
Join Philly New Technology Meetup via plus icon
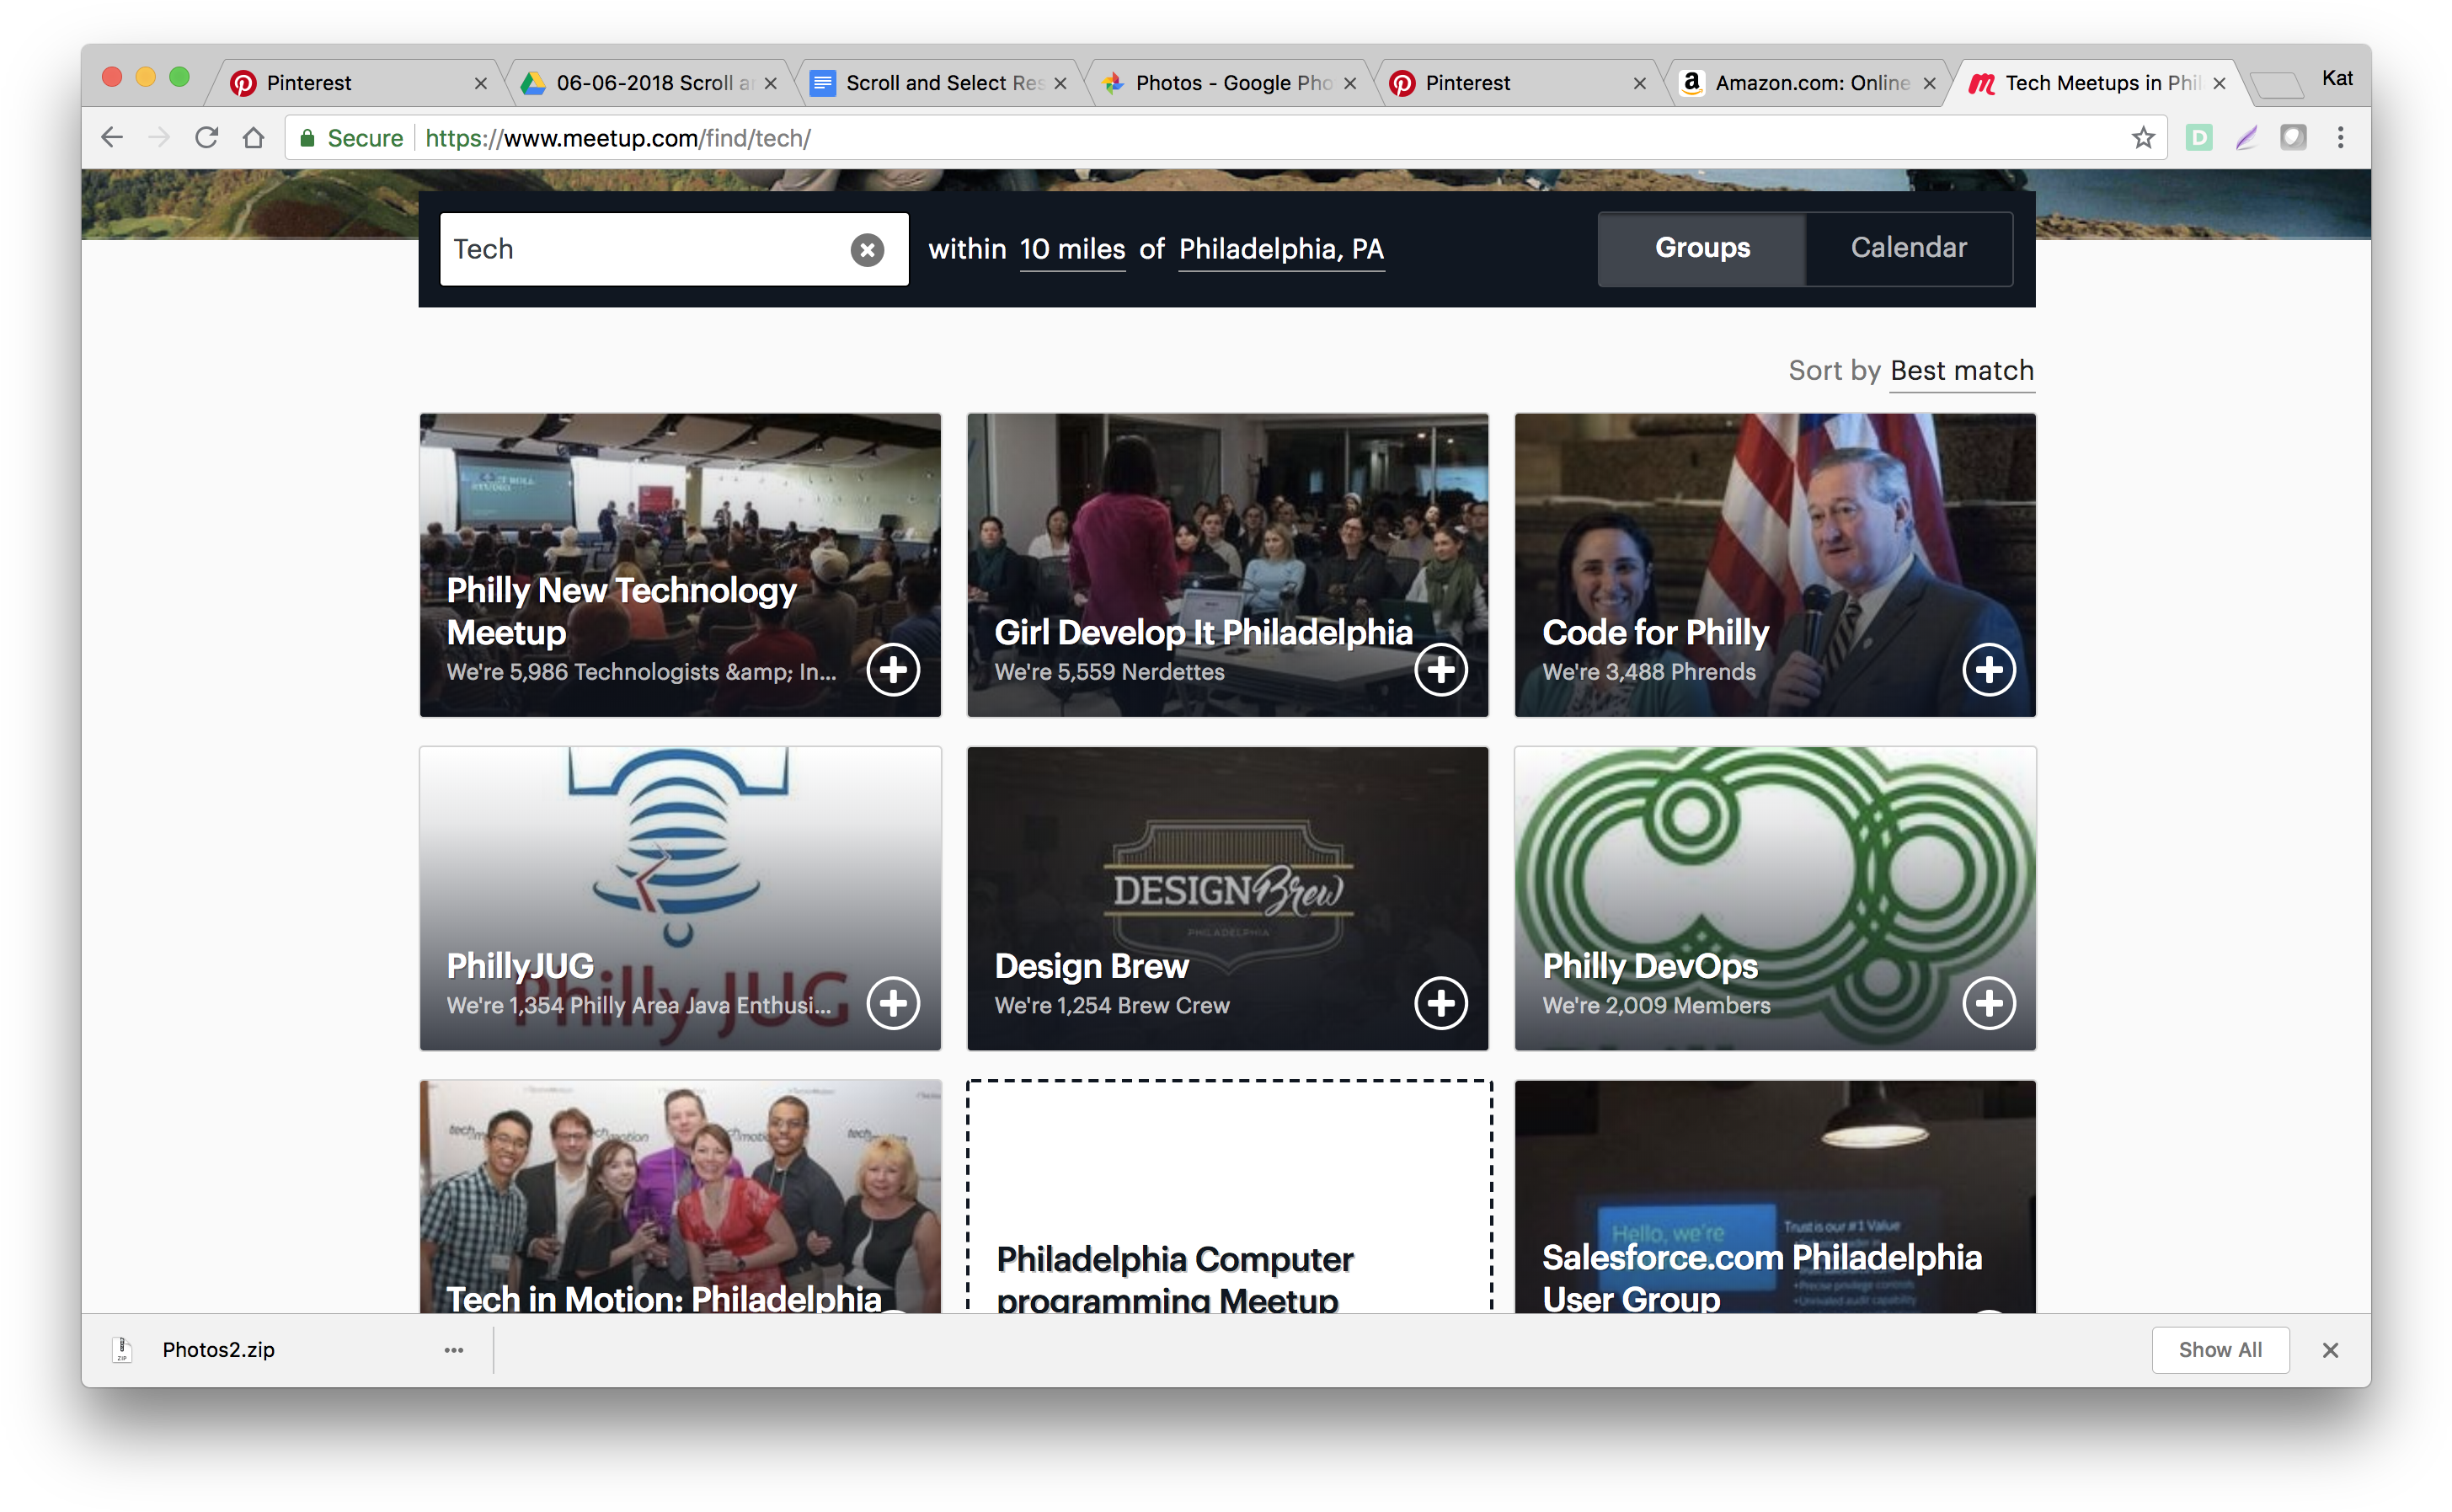[894, 670]
